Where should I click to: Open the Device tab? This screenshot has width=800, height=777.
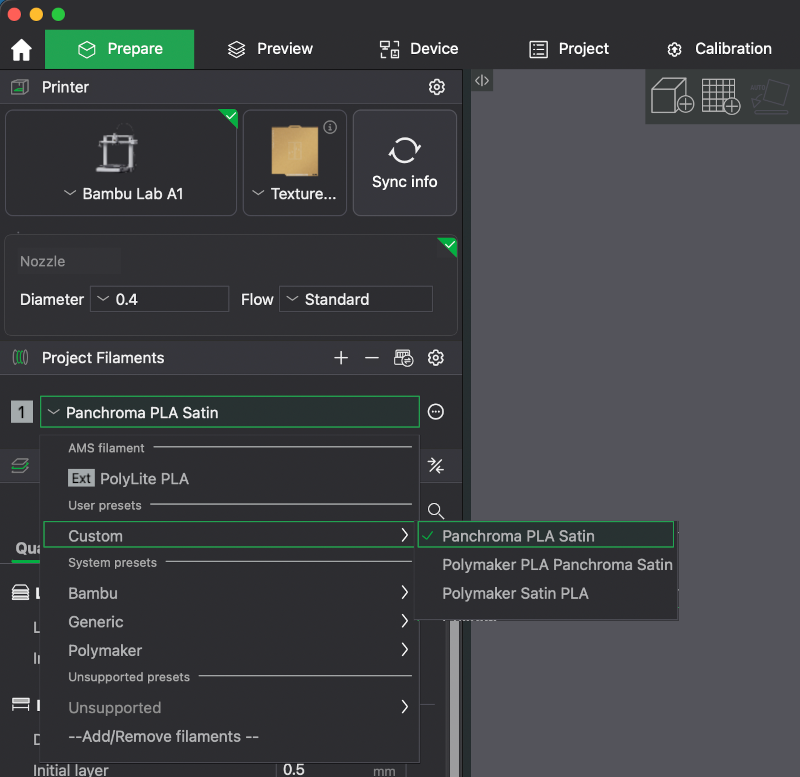pos(419,49)
